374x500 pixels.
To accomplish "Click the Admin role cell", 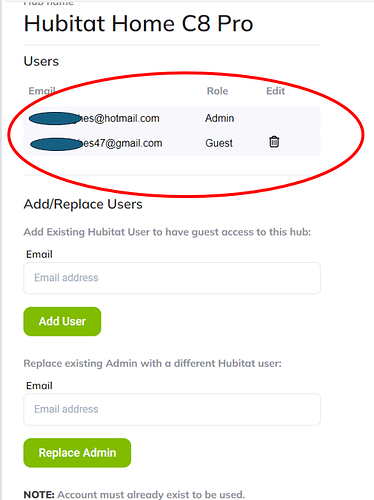I will pyautogui.click(x=219, y=118).
